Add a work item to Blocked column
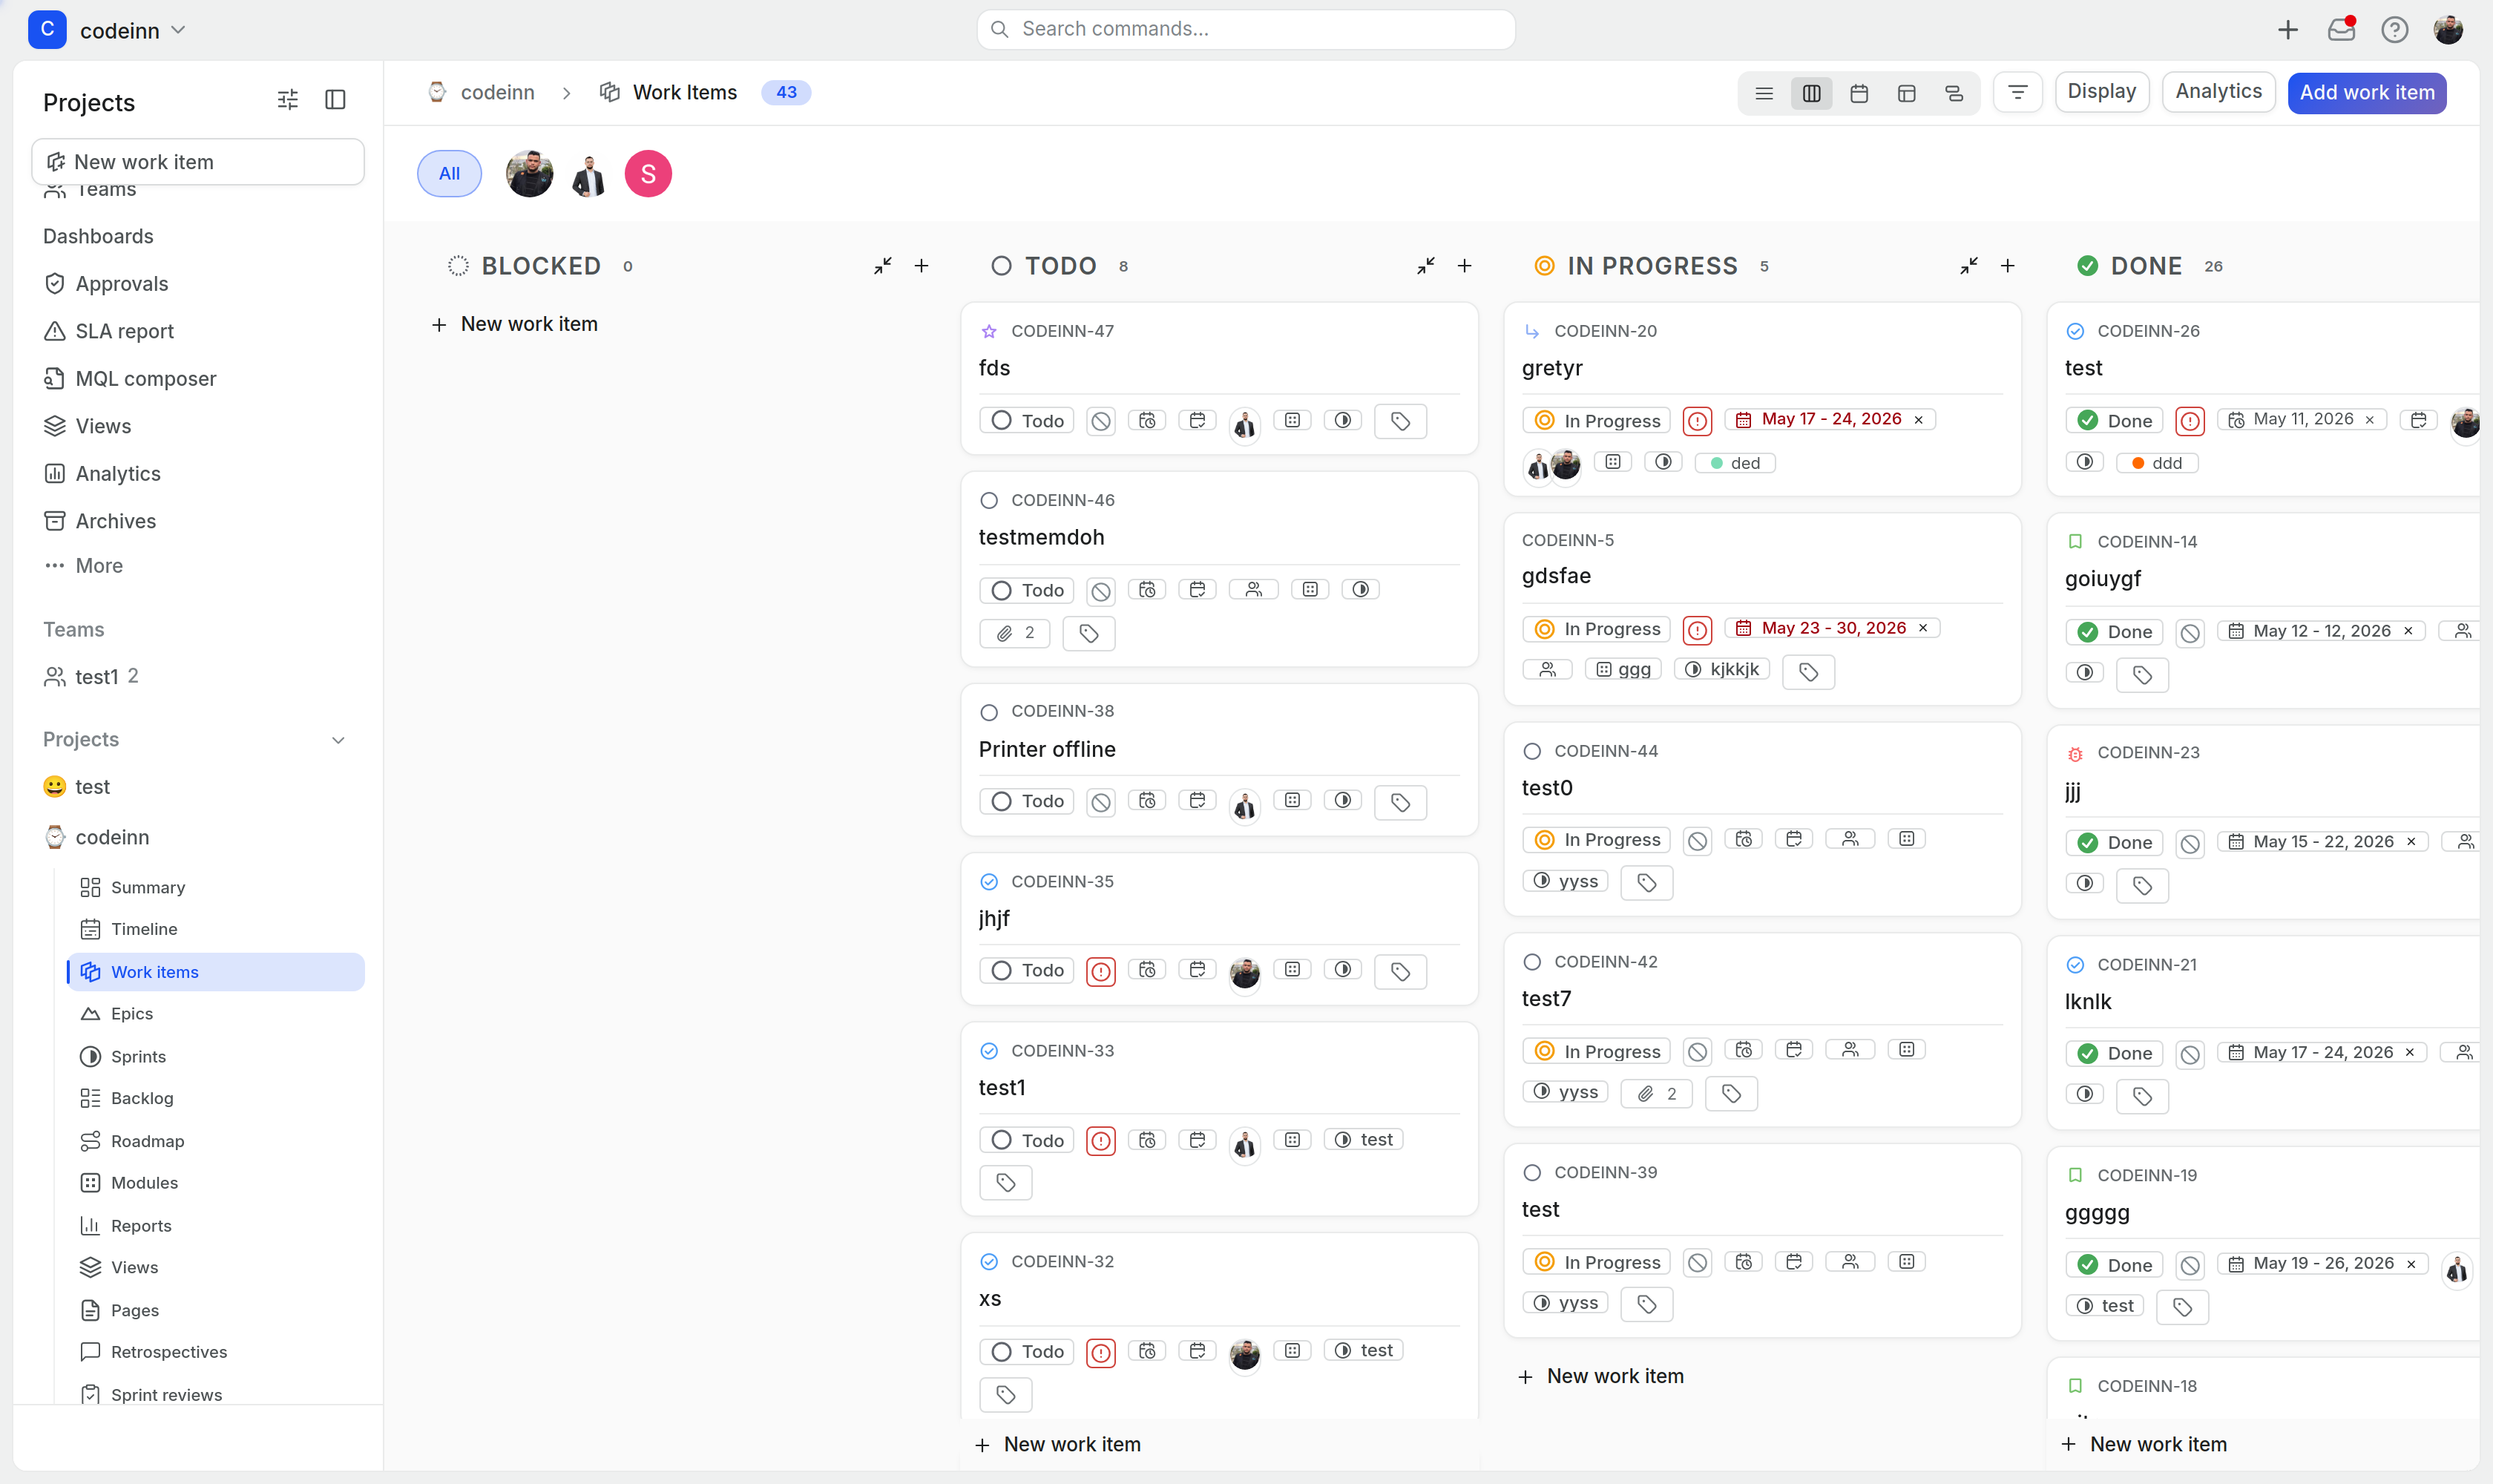Image resolution: width=2493 pixels, height=1484 pixels. (x=921, y=266)
